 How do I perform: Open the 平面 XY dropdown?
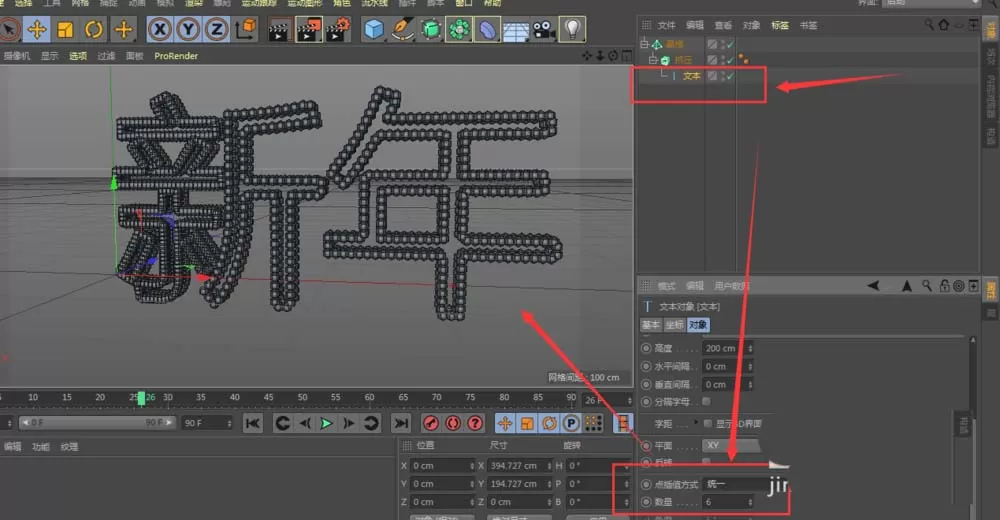(x=732, y=445)
